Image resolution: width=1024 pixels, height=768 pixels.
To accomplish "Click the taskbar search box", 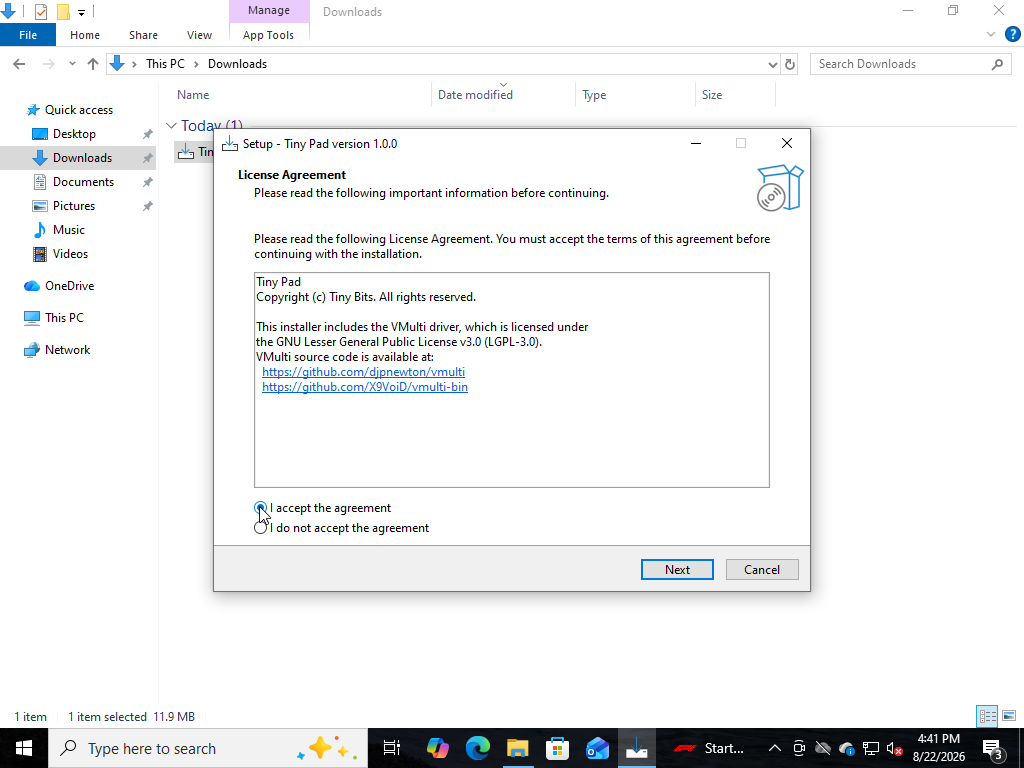I will [x=208, y=748].
